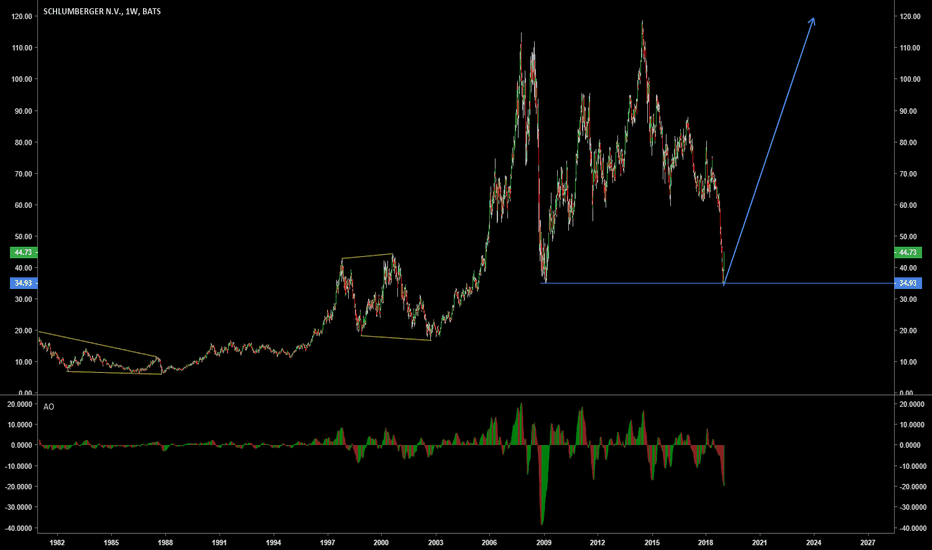The image size is (932, 550).
Task: Click the blue 34.93 price tag on right axis
Action: (908, 283)
